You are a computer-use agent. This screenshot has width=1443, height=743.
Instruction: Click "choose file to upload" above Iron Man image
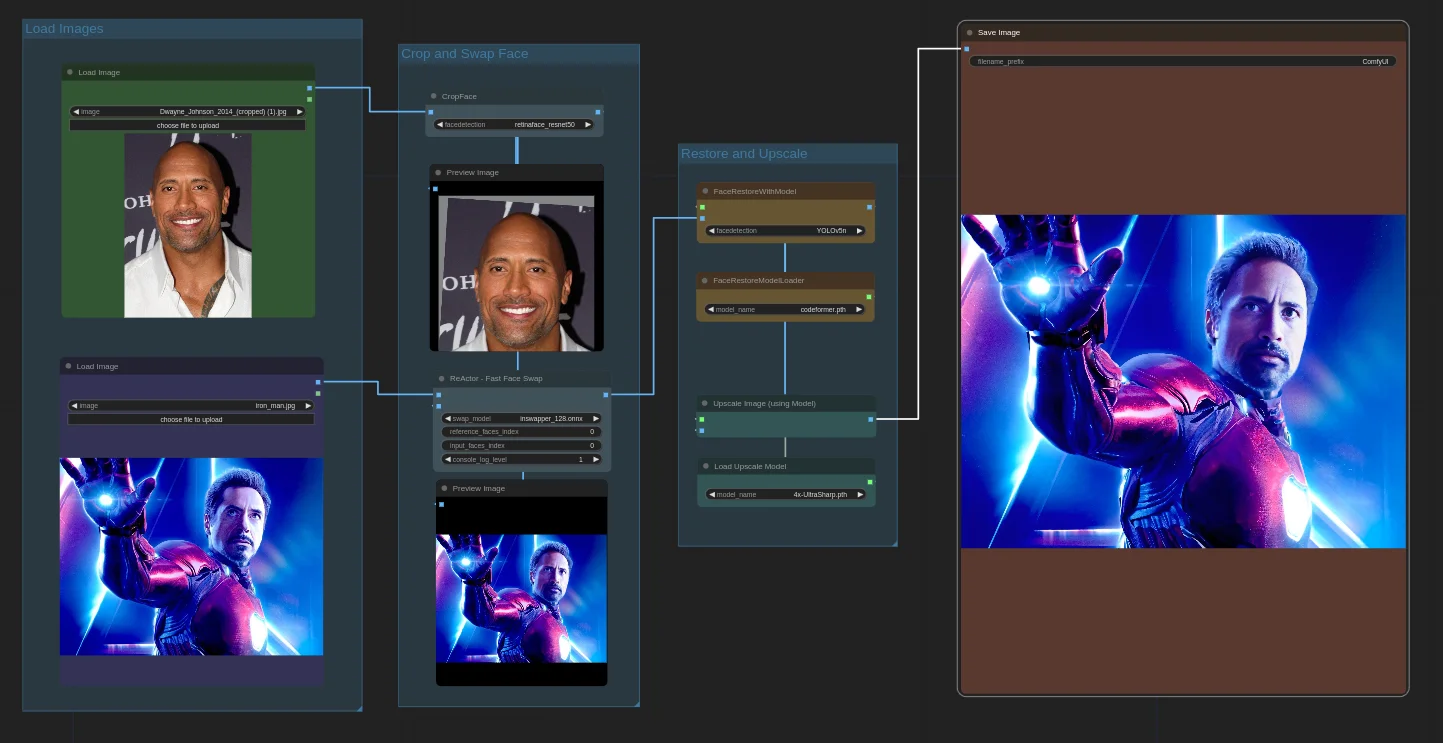[x=191, y=420]
